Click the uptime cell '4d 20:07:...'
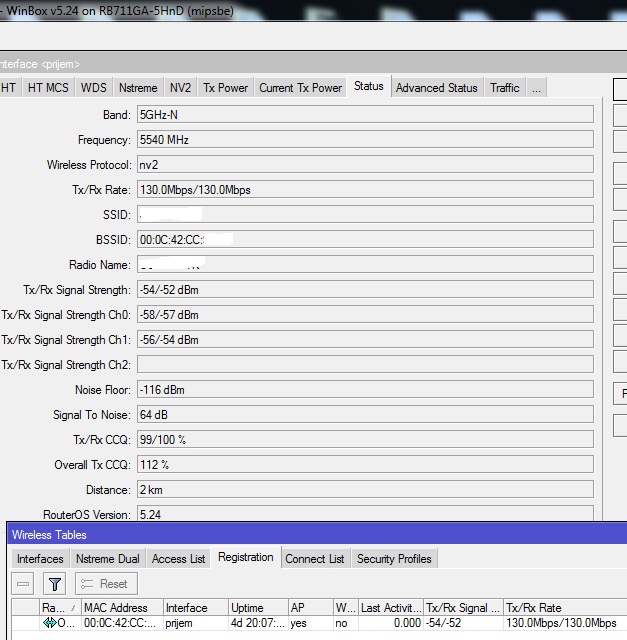This screenshot has width=627, height=640. tap(258, 623)
